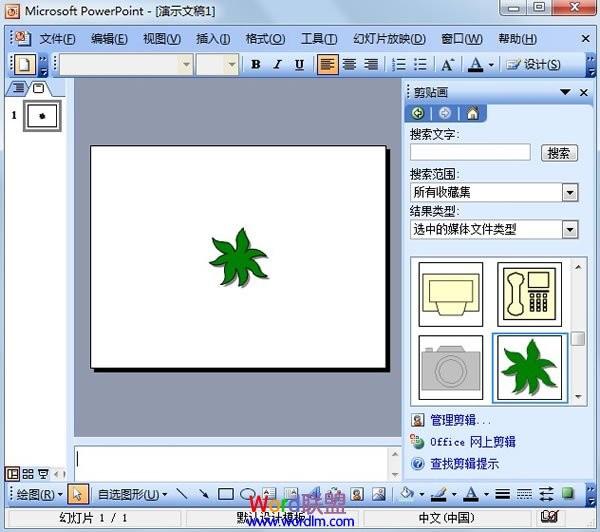Viewport: 600px width, 532px height.
Task: Go forward in clip art task pane
Action: point(445,113)
